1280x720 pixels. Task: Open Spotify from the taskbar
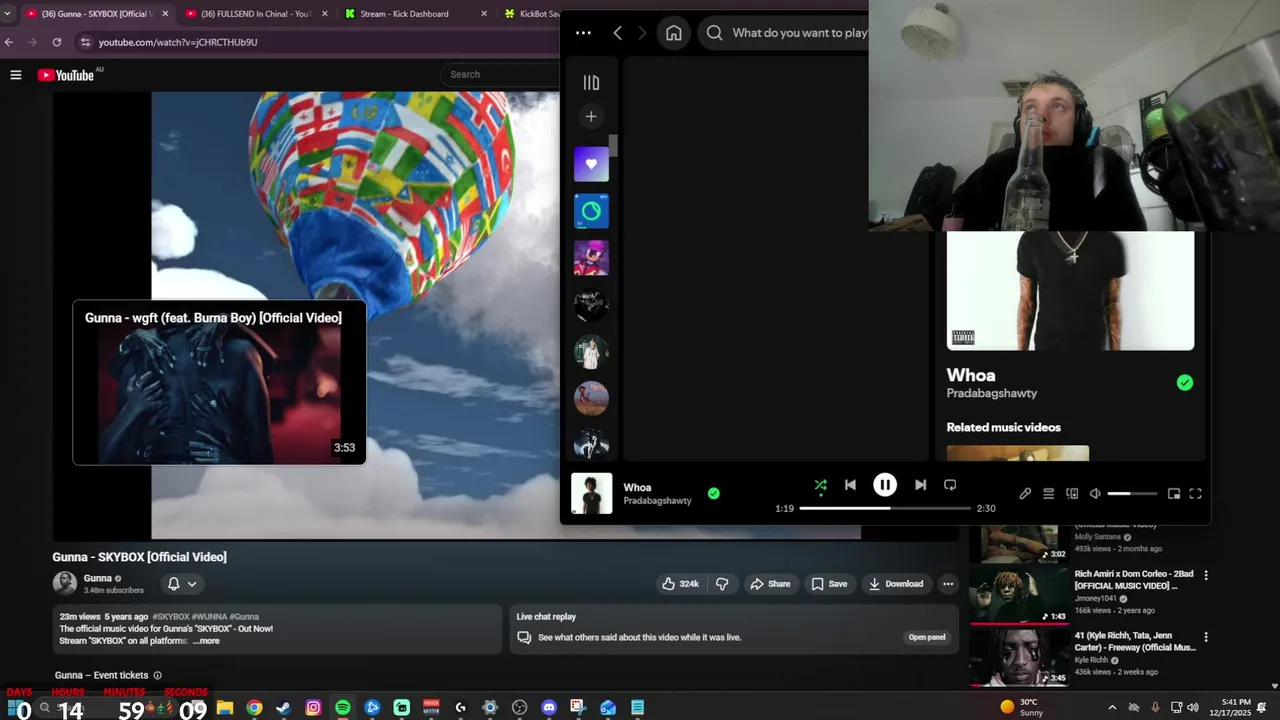343,708
